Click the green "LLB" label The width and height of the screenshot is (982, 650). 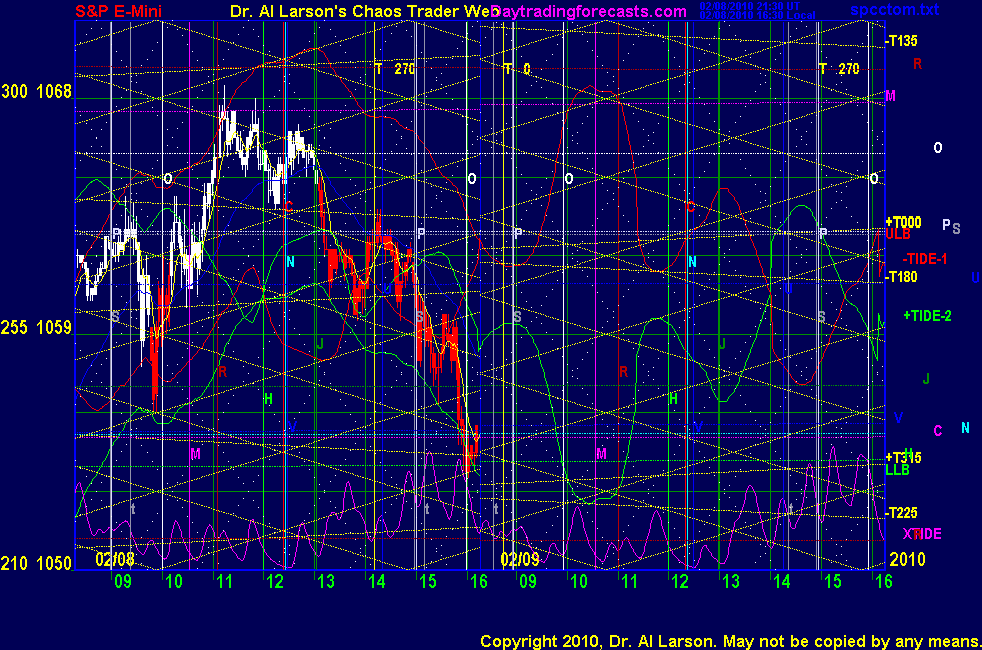(897, 470)
